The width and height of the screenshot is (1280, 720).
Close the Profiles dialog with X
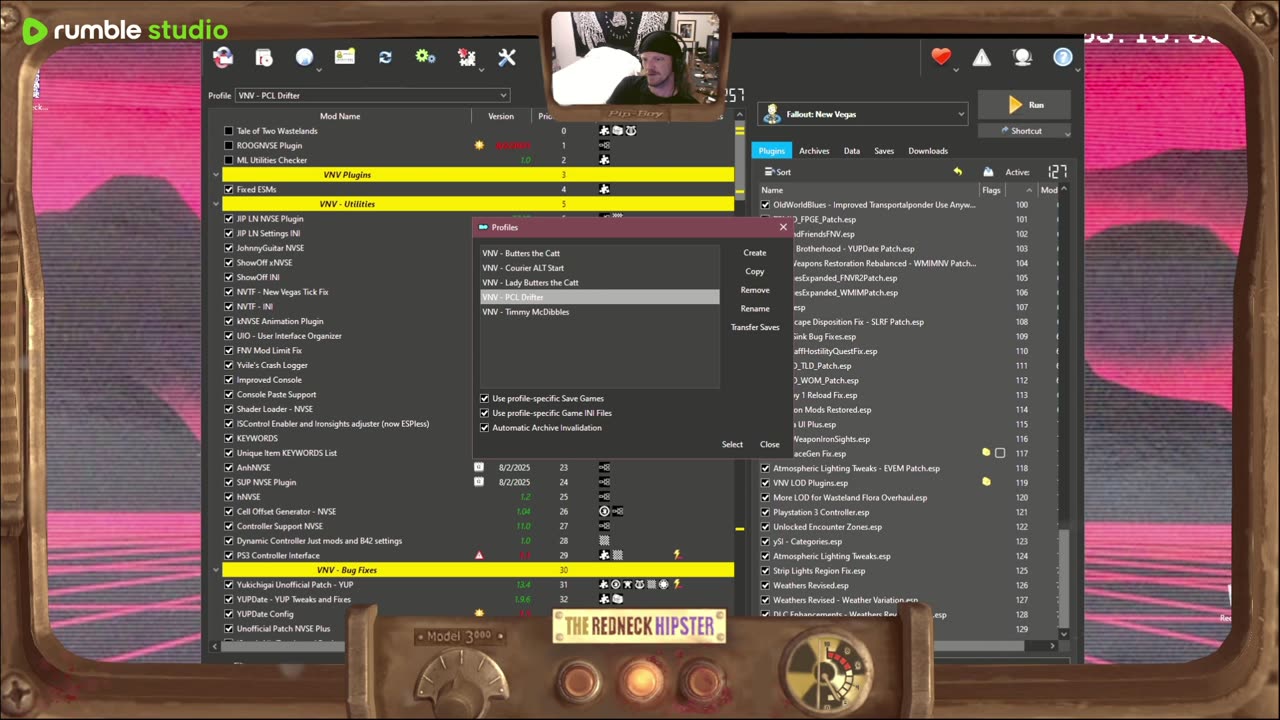(x=783, y=227)
